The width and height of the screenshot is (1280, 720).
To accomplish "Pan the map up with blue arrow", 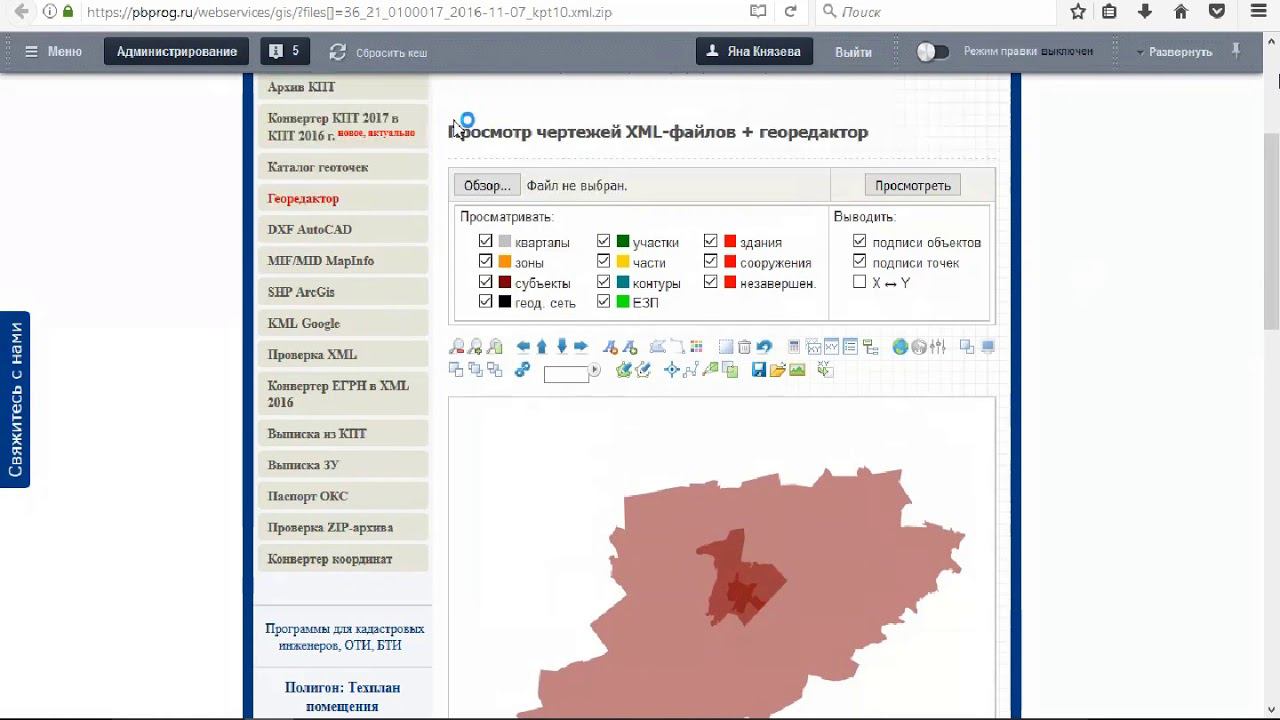I will coord(542,347).
